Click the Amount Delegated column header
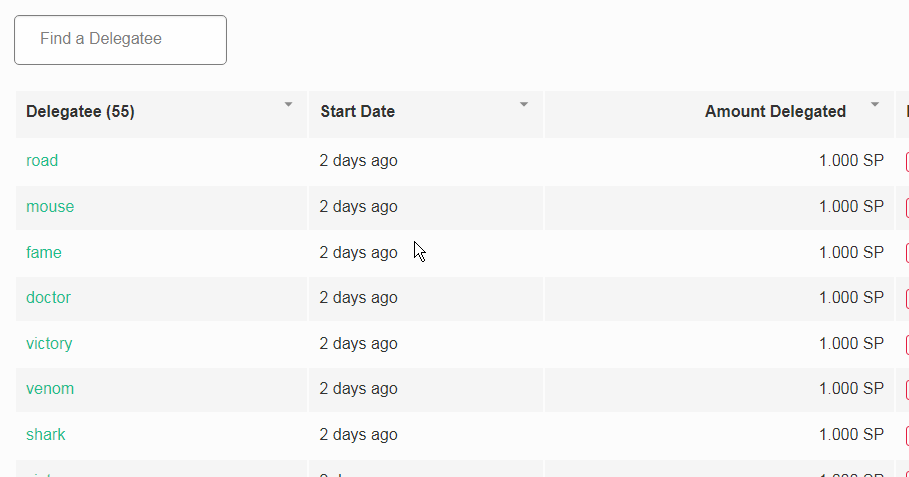The height and width of the screenshot is (477, 909). point(775,112)
